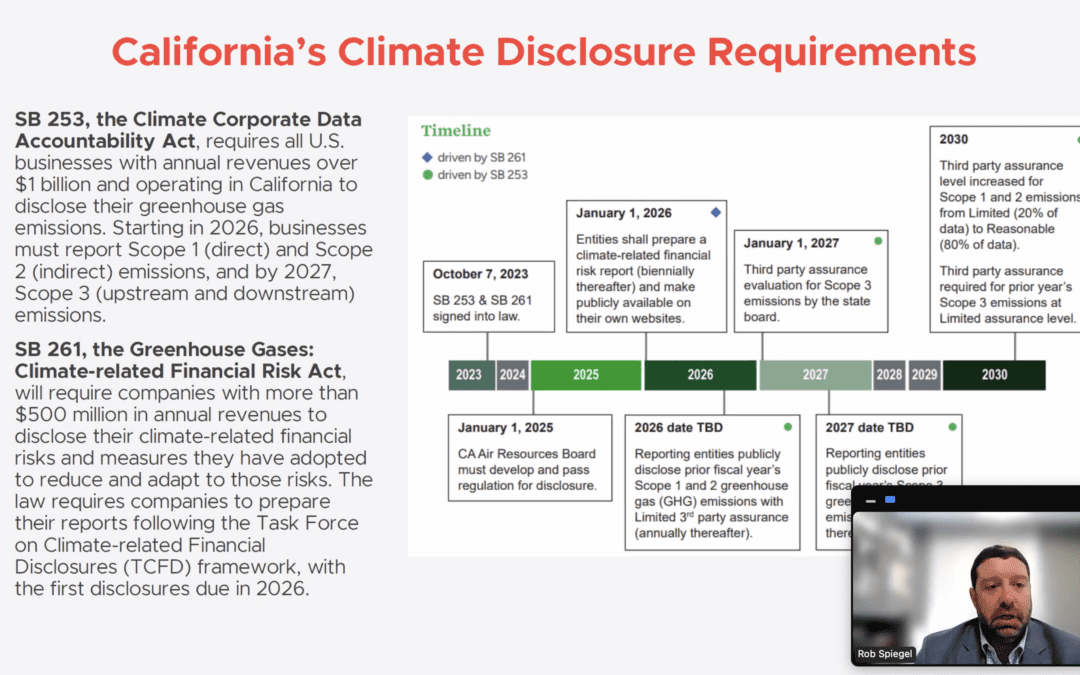Click the green dot in the January 1, 2027 box
Screen dimensions: 1080x675
[x=878, y=241]
